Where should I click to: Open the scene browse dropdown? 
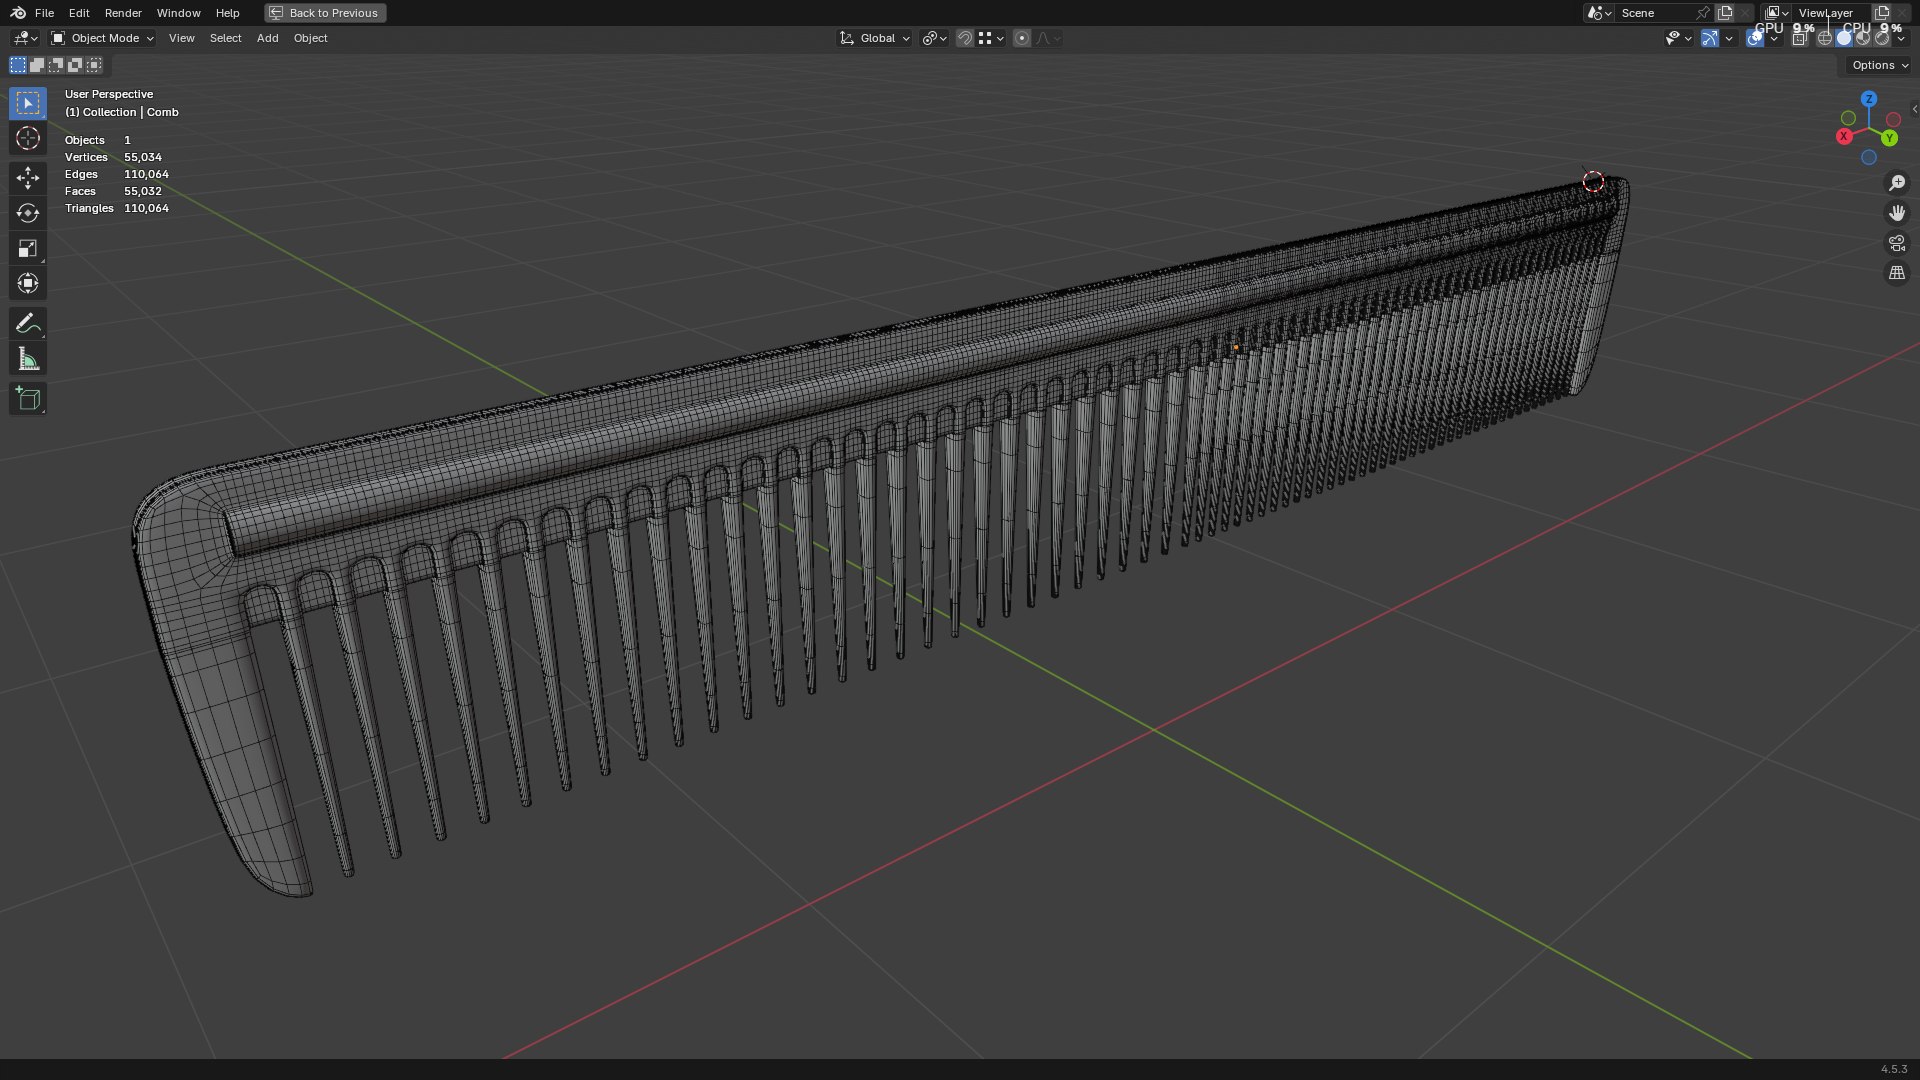click(1599, 13)
